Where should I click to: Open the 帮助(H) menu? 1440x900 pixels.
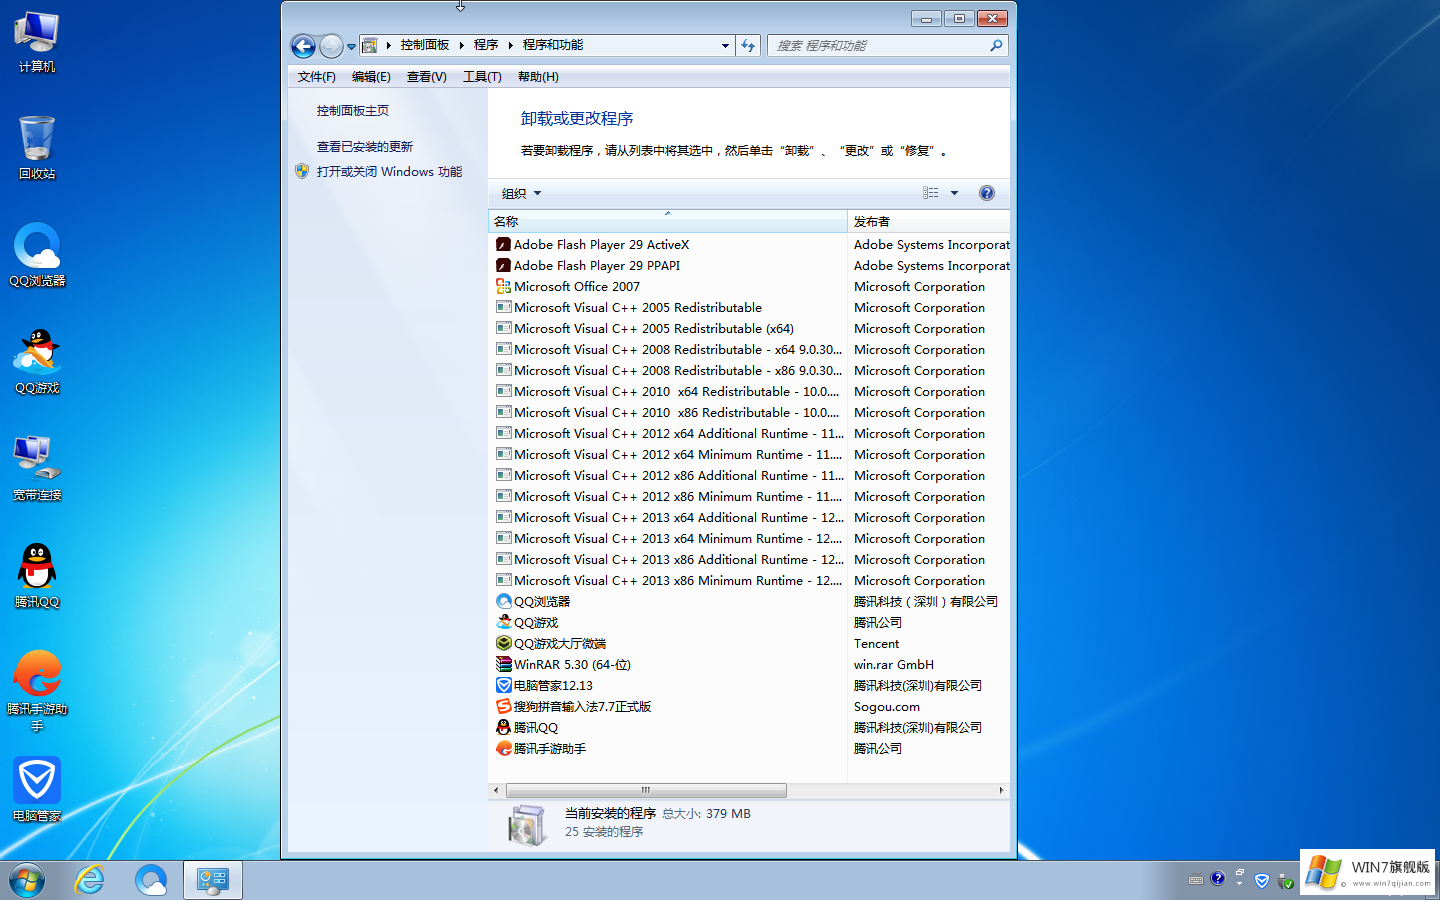(x=538, y=77)
